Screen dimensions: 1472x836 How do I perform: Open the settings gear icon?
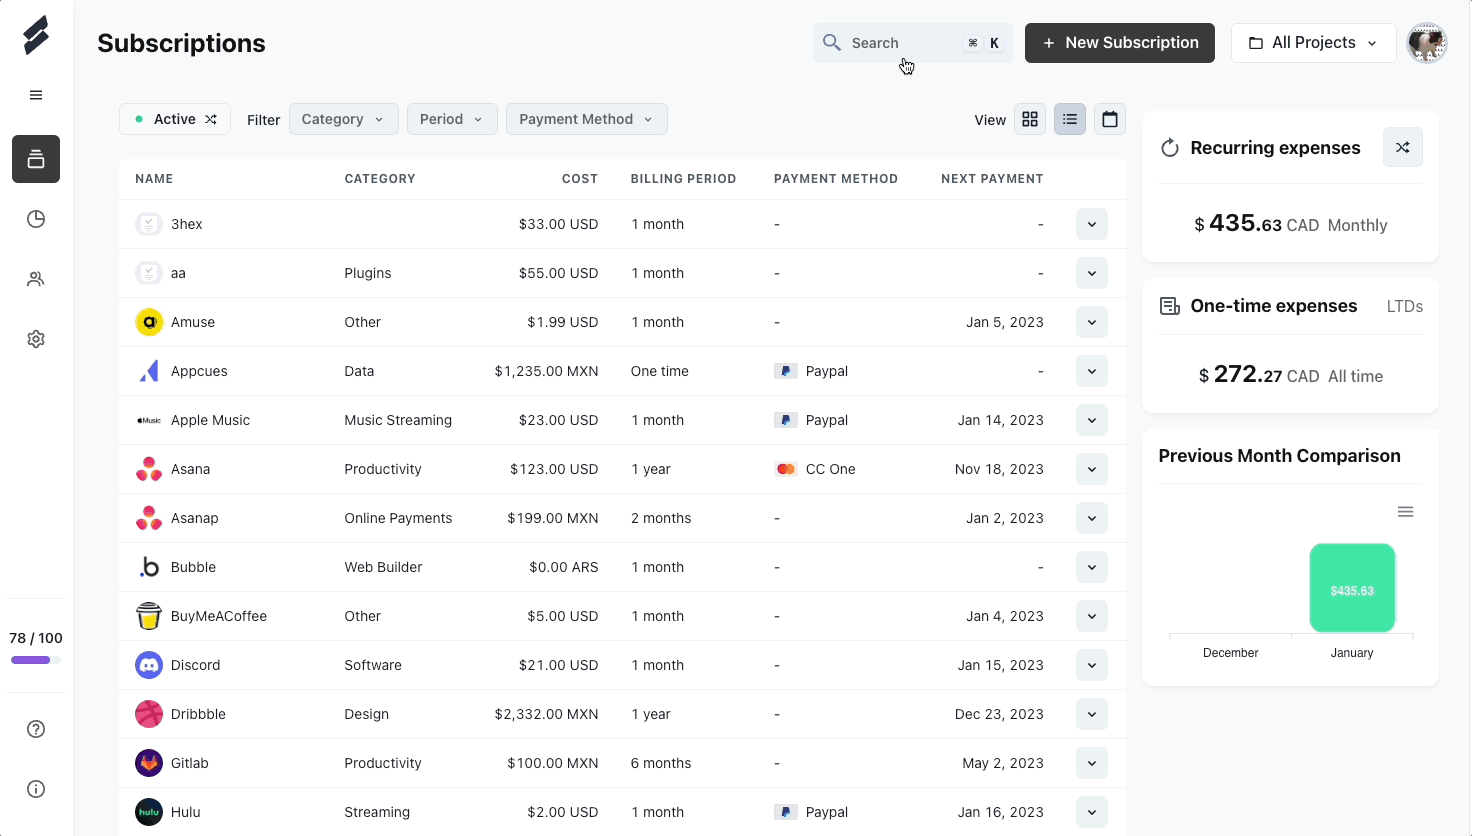coord(36,339)
